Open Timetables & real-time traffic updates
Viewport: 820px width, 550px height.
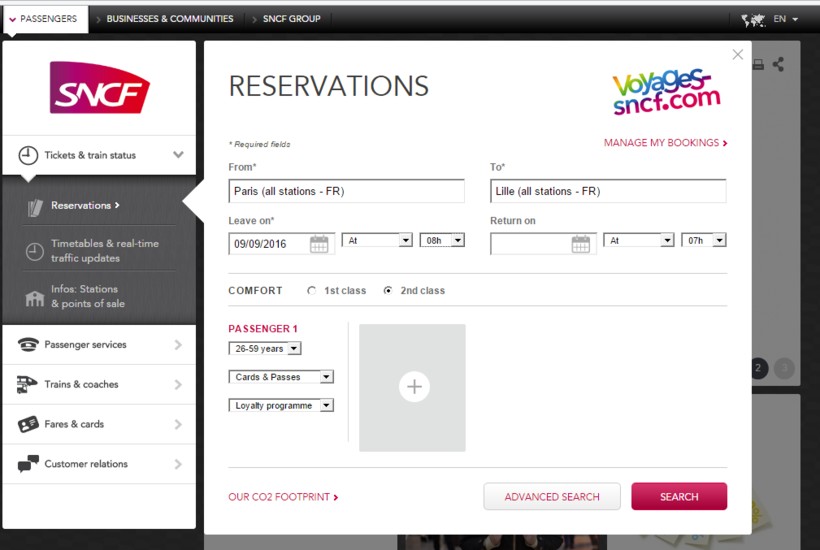click(x=105, y=251)
